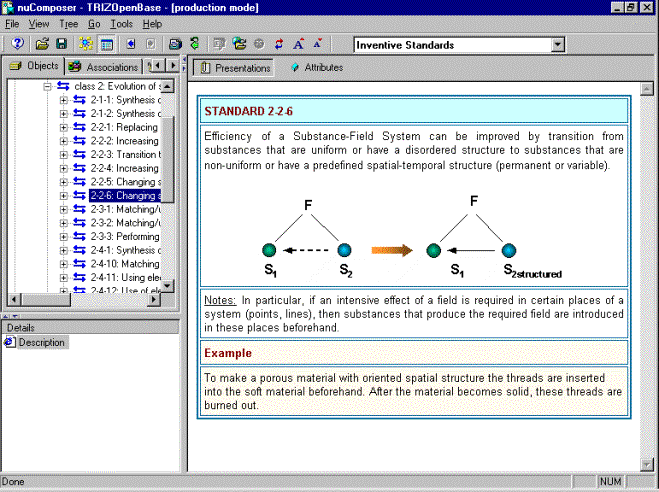Click the Open folder toolbar icon
The image size is (659, 492).
[x=42, y=44]
